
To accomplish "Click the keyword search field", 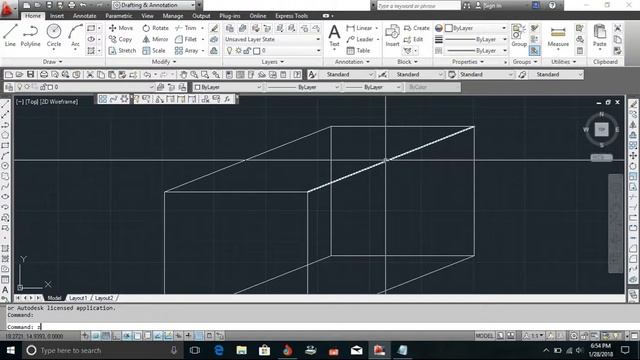I will [x=418, y=6].
